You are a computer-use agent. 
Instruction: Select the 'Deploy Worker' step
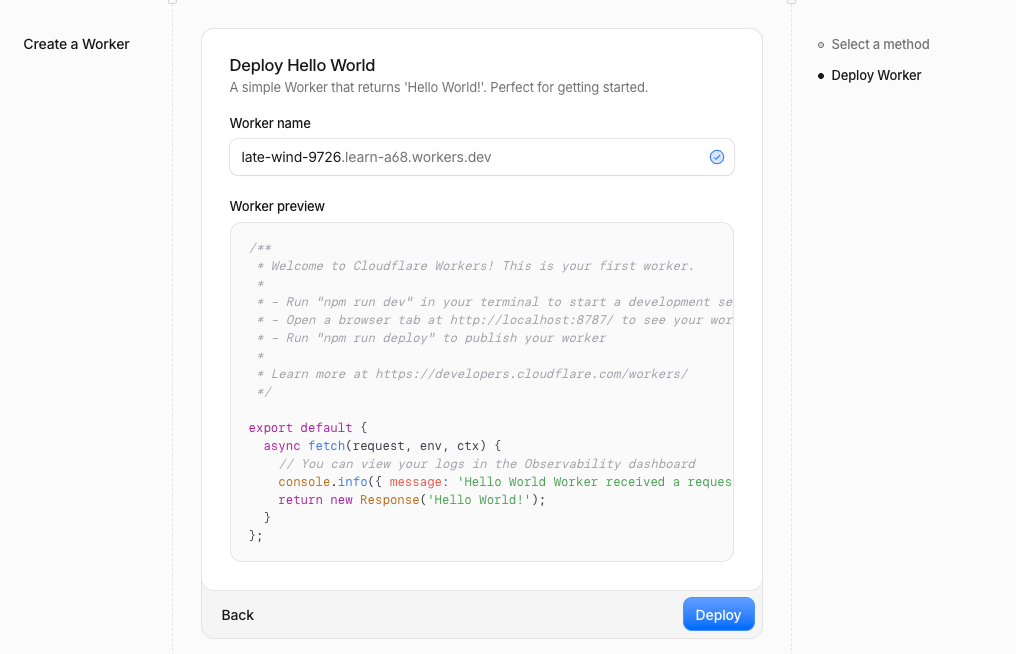876,75
